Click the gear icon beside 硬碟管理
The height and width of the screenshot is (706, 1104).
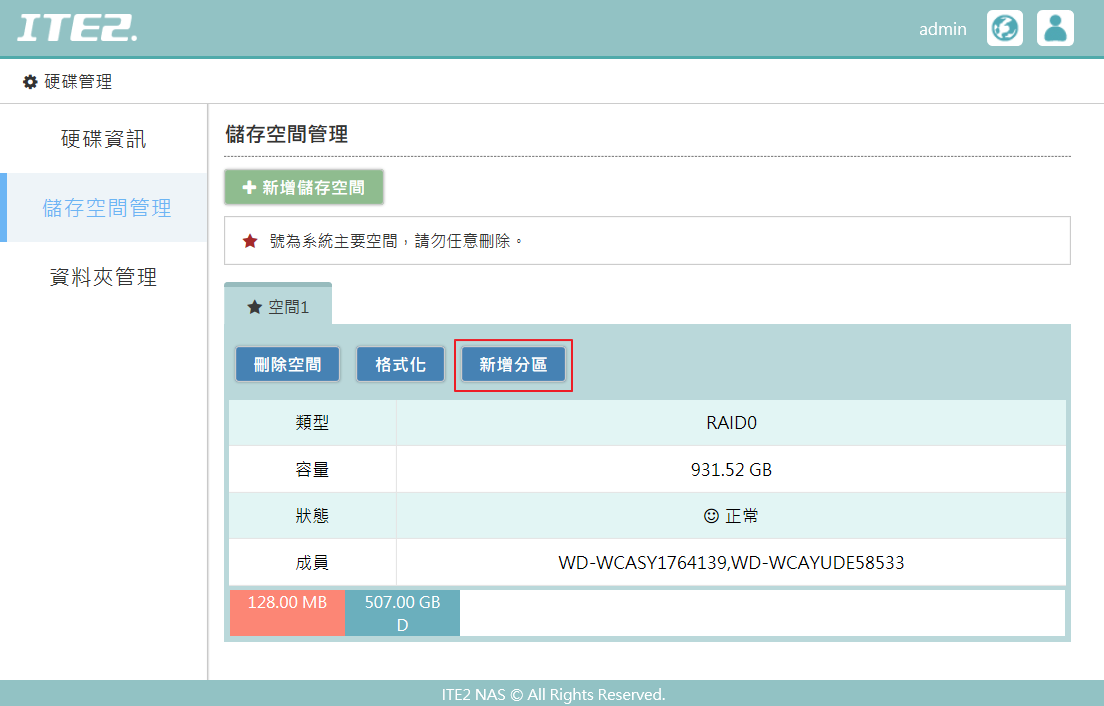click(30, 82)
